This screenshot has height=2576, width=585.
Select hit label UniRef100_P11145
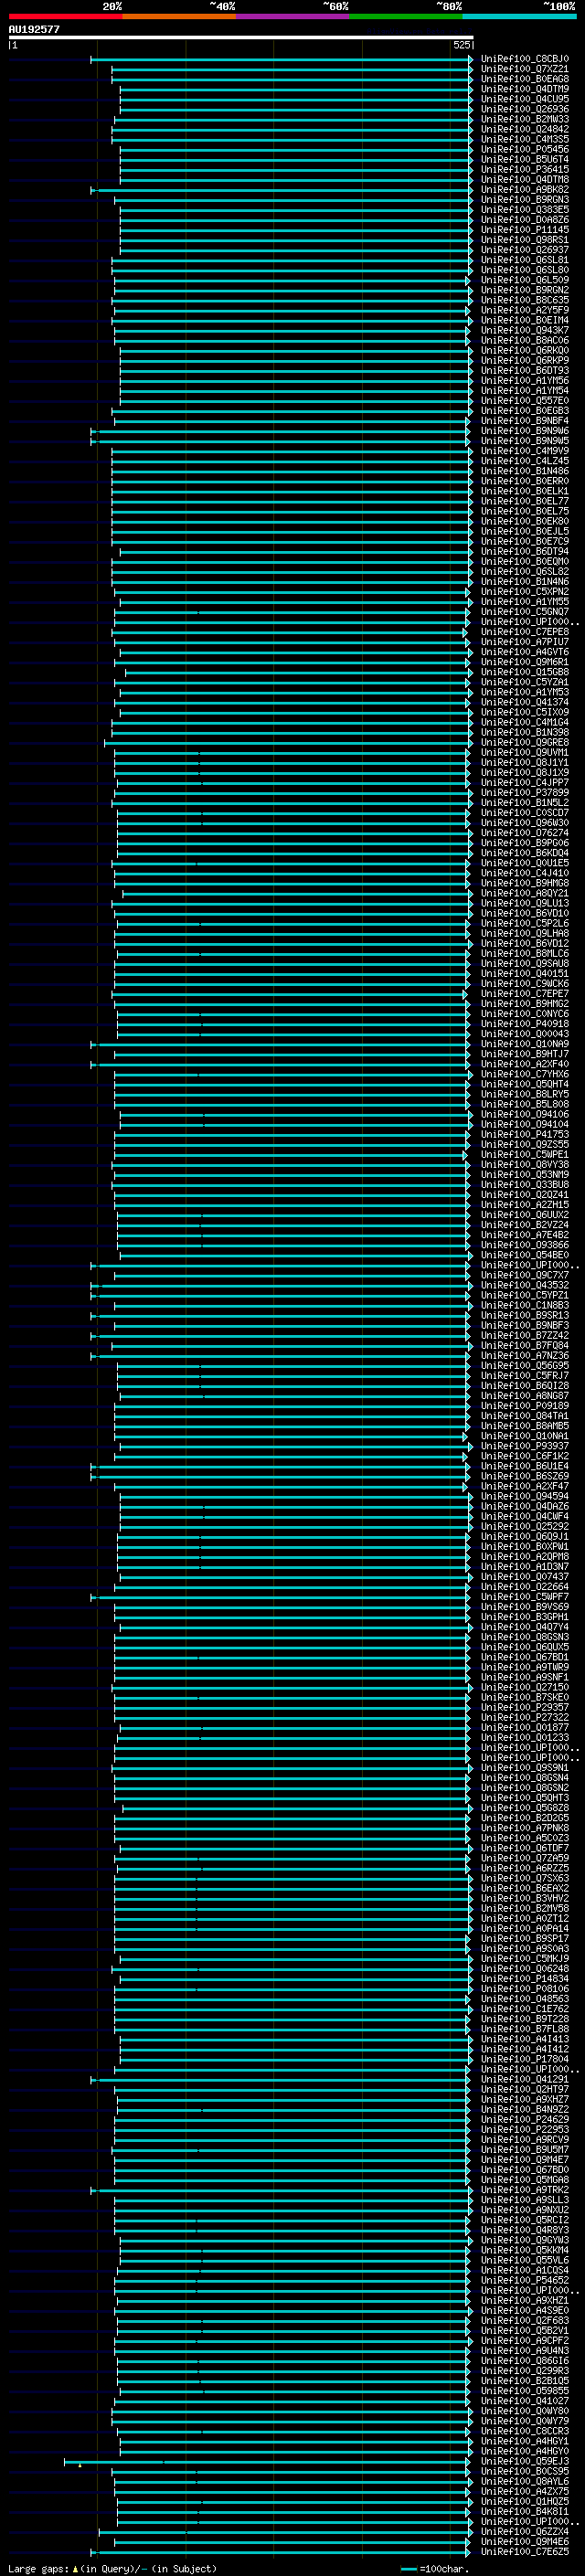pyautogui.click(x=525, y=230)
